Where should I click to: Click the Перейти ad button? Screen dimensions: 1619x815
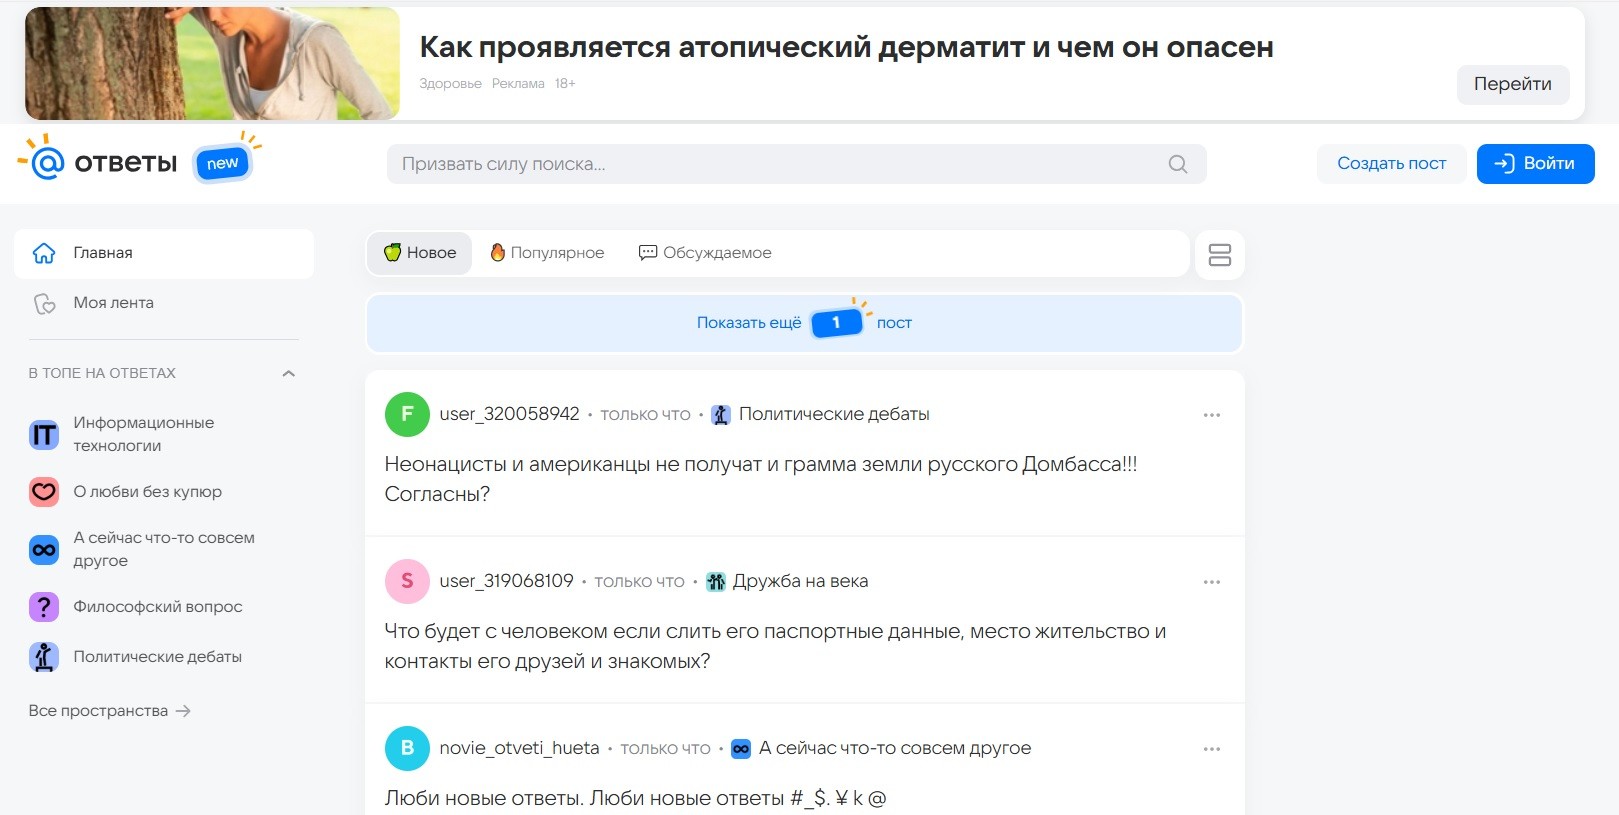click(x=1512, y=84)
